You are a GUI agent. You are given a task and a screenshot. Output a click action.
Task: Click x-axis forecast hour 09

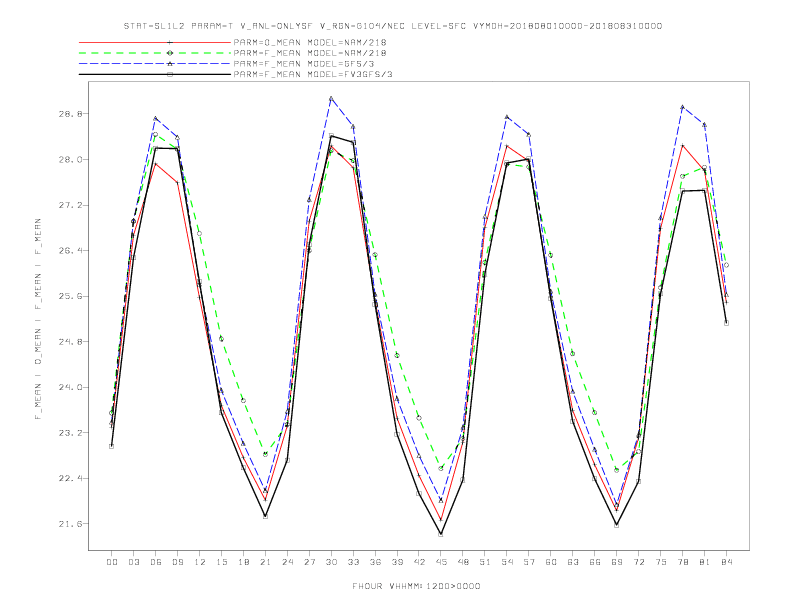[x=177, y=562]
